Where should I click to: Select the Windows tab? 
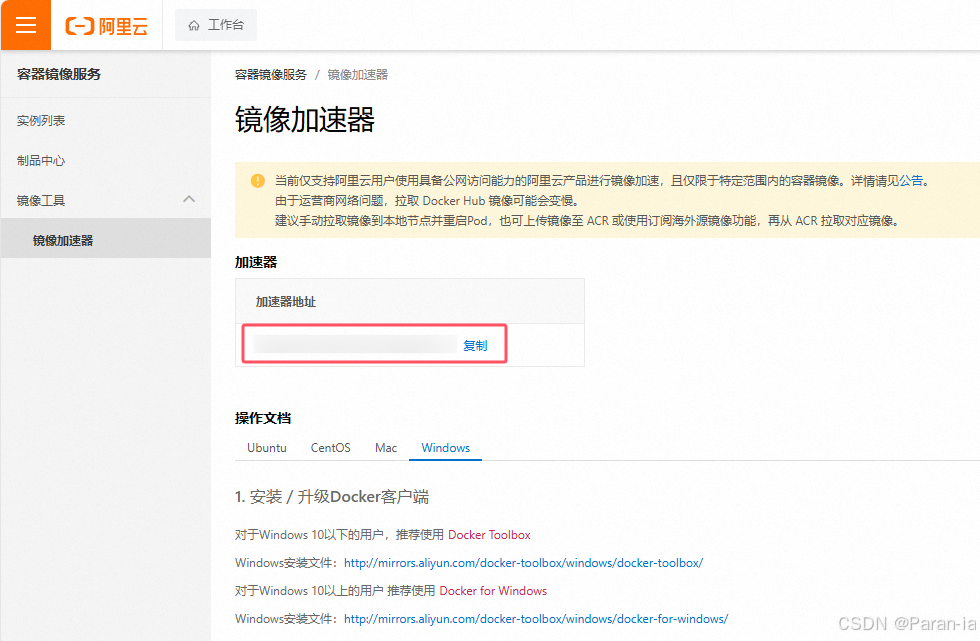point(446,448)
